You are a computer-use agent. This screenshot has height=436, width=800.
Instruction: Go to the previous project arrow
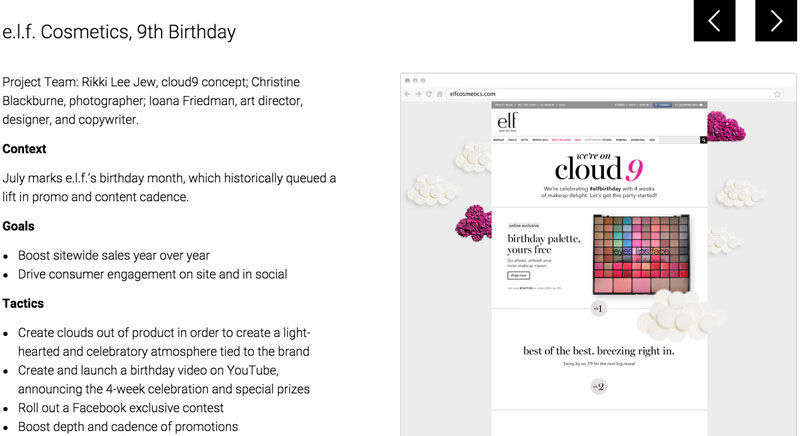(x=714, y=22)
